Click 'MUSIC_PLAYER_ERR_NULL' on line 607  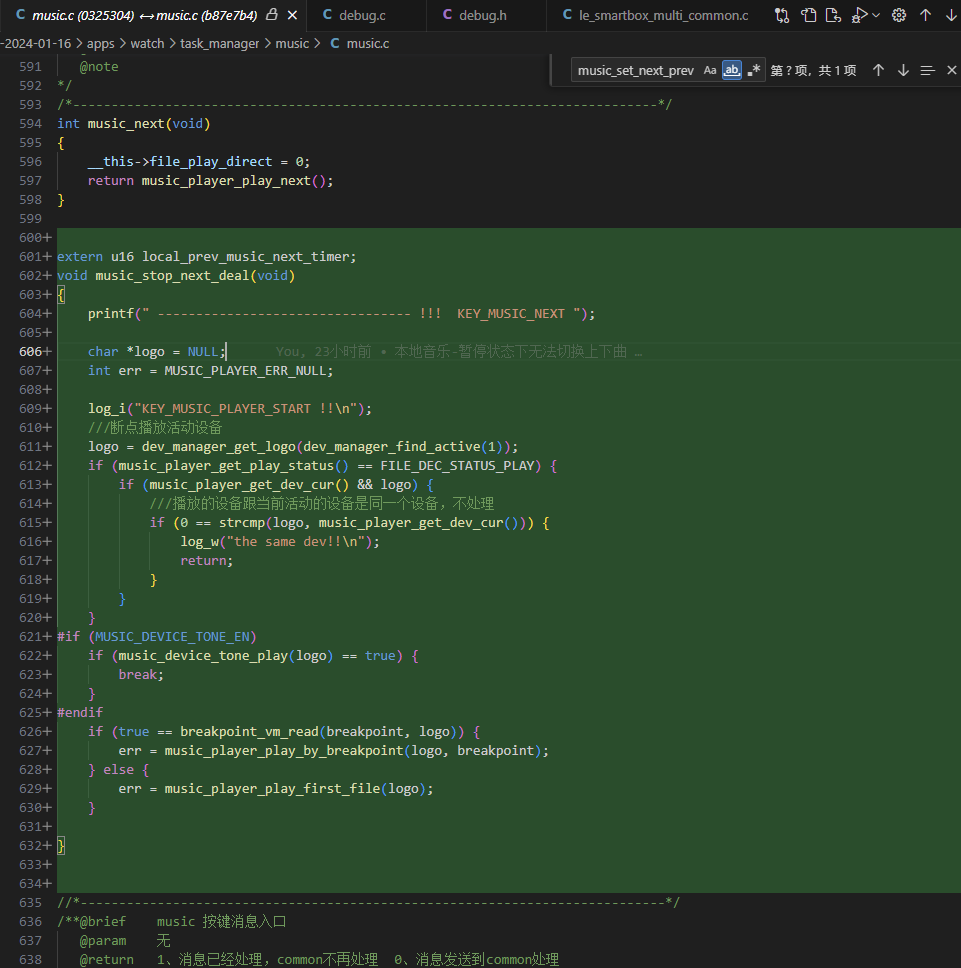click(245, 370)
